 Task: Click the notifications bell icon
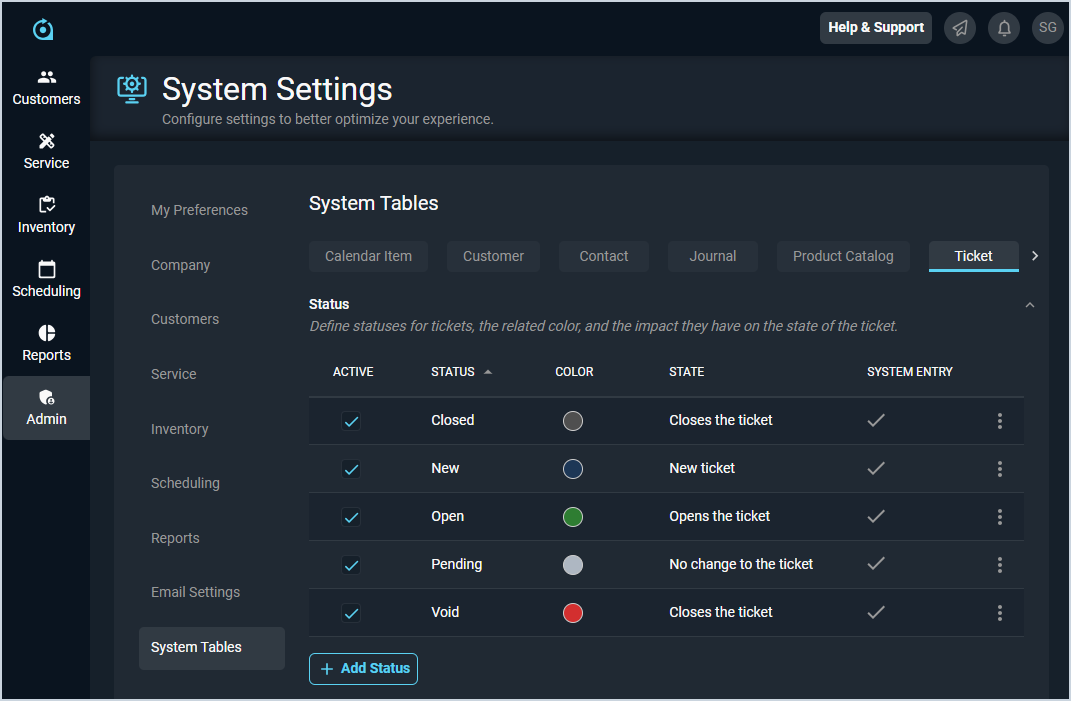click(1004, 28)
